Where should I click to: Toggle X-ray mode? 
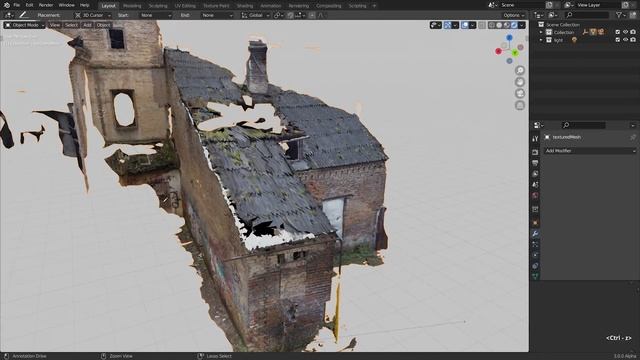482,25
